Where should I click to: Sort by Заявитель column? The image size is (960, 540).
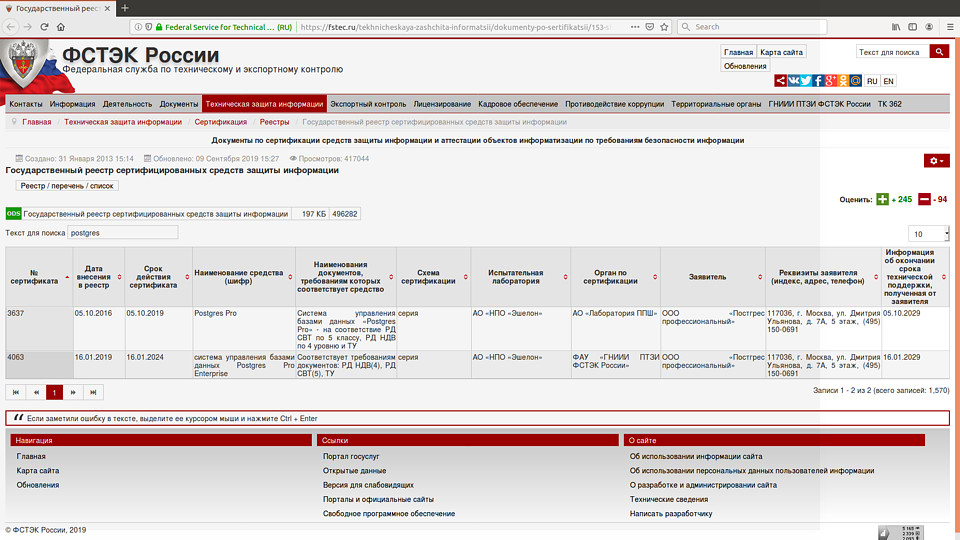[713, 277]
